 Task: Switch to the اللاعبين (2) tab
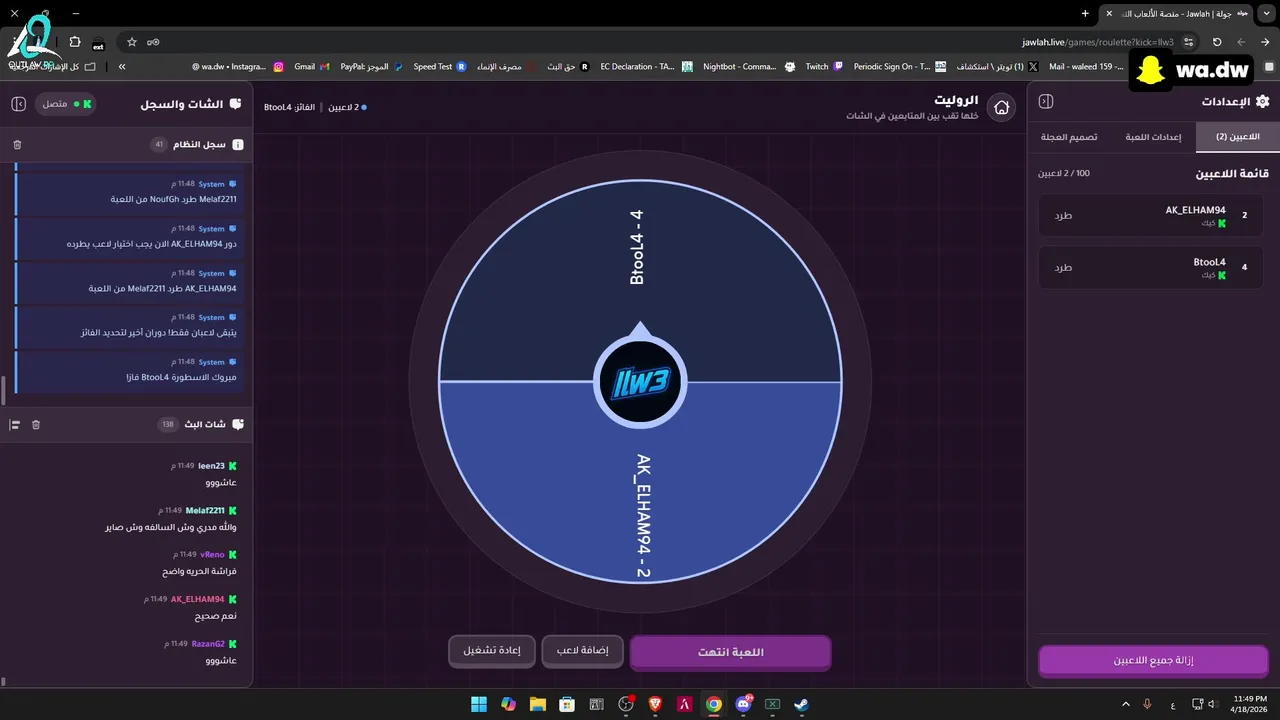tap(1237, 137)
